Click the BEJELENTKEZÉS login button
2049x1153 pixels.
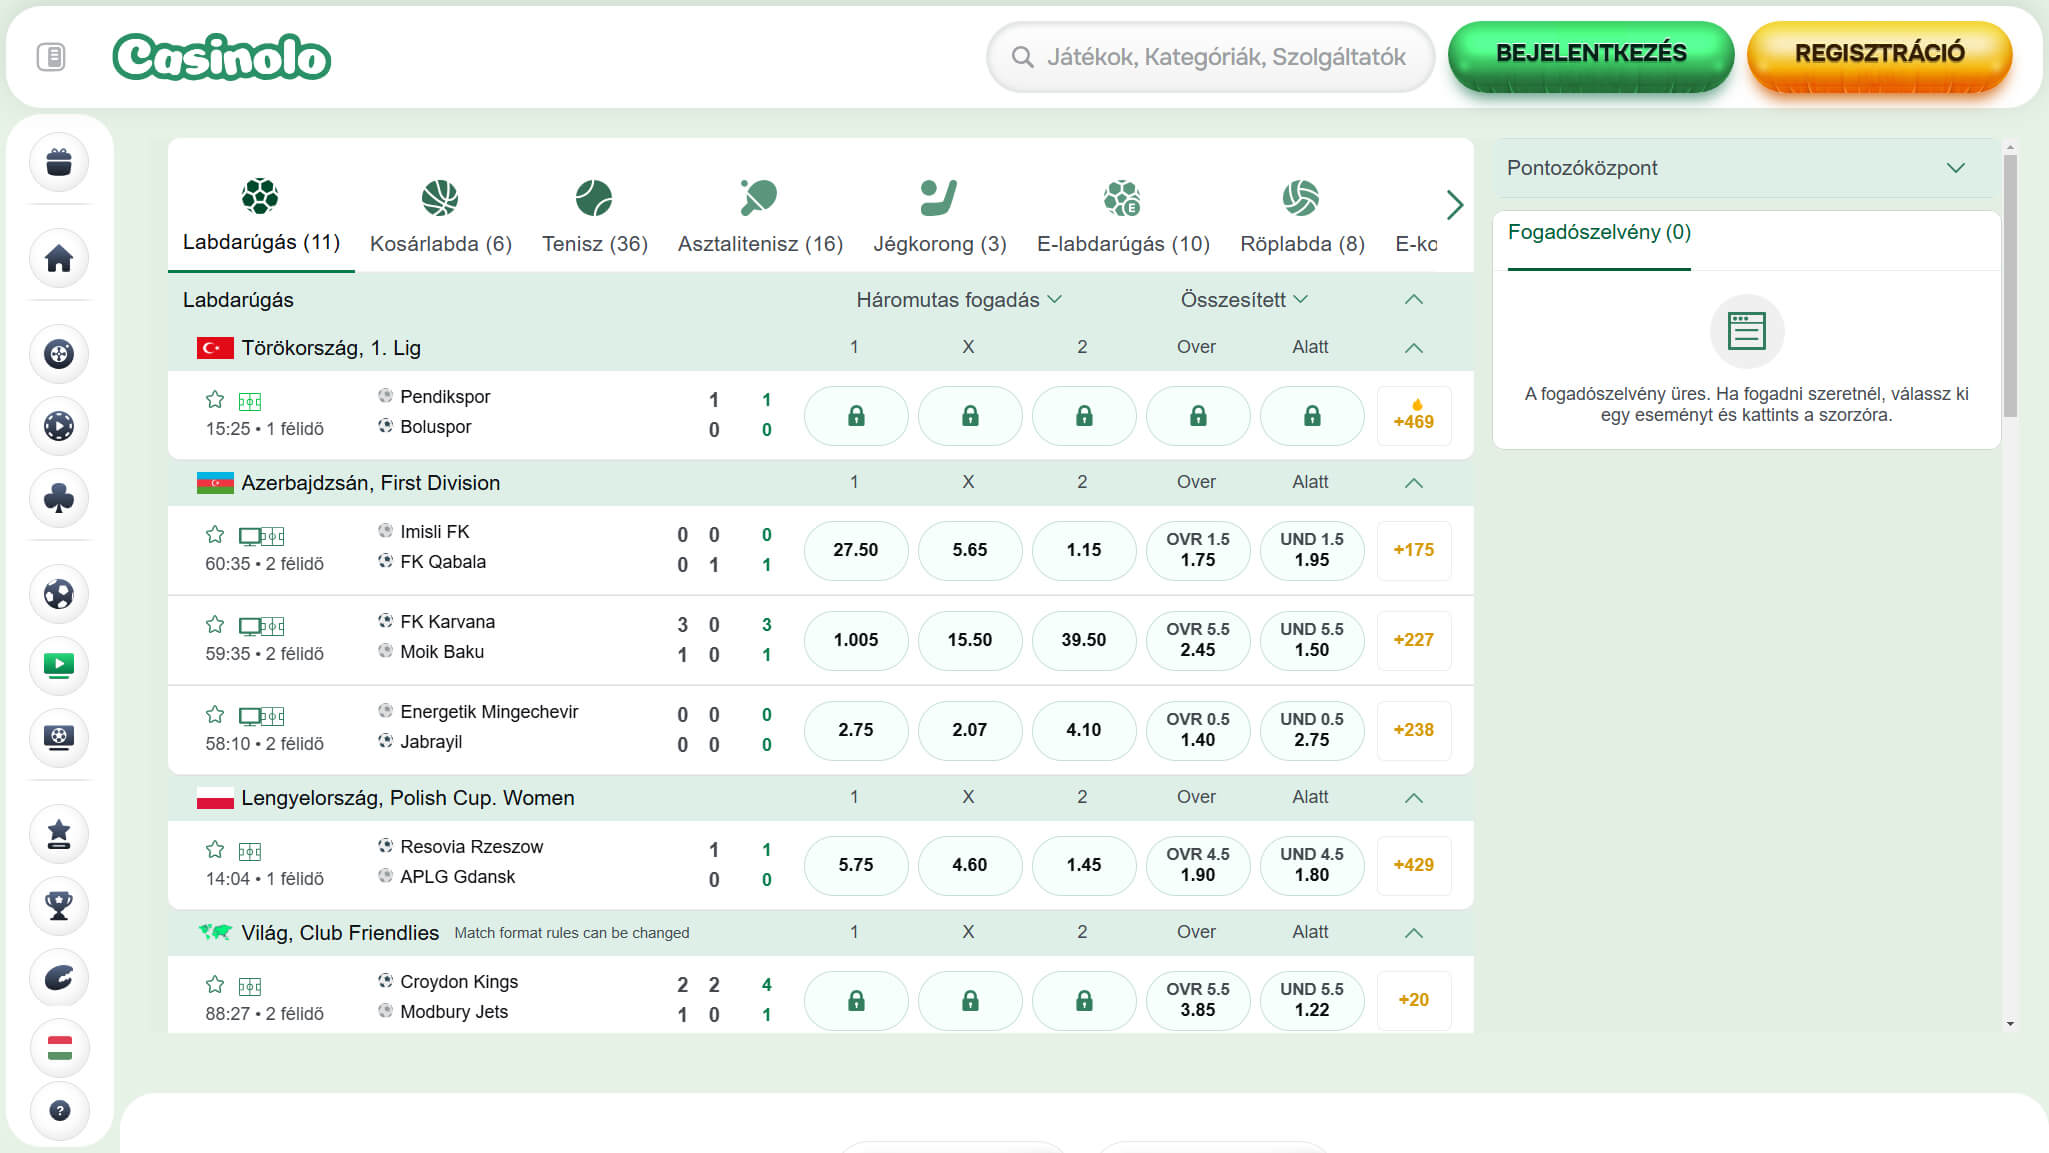pyautogui.click(x=1591, y=56)
